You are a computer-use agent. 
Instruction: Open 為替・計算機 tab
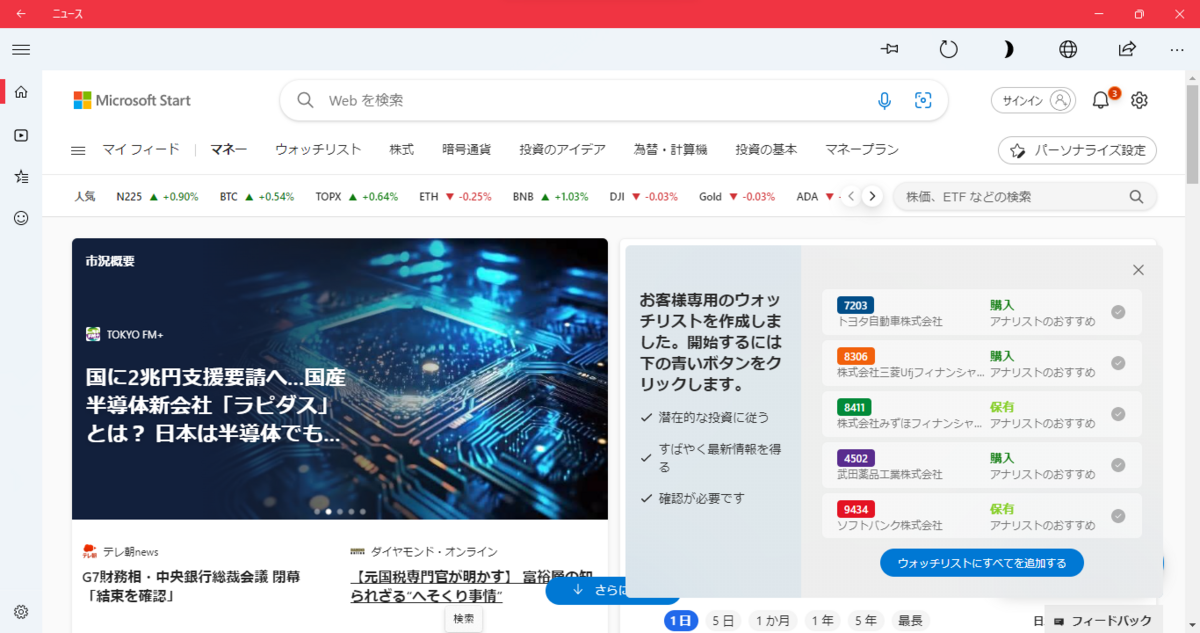point(671,150)
